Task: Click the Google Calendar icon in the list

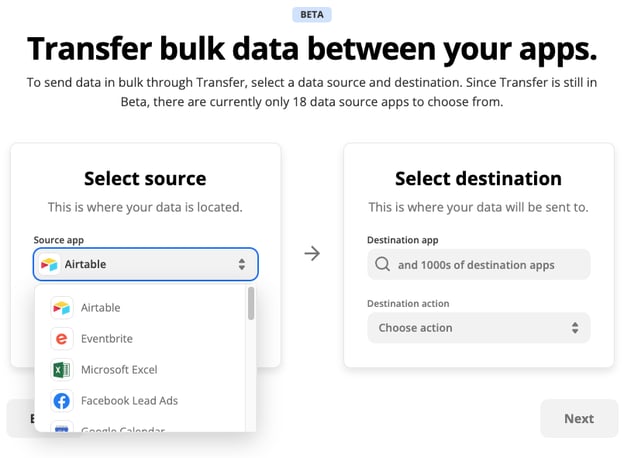Action: coord(62,428)
